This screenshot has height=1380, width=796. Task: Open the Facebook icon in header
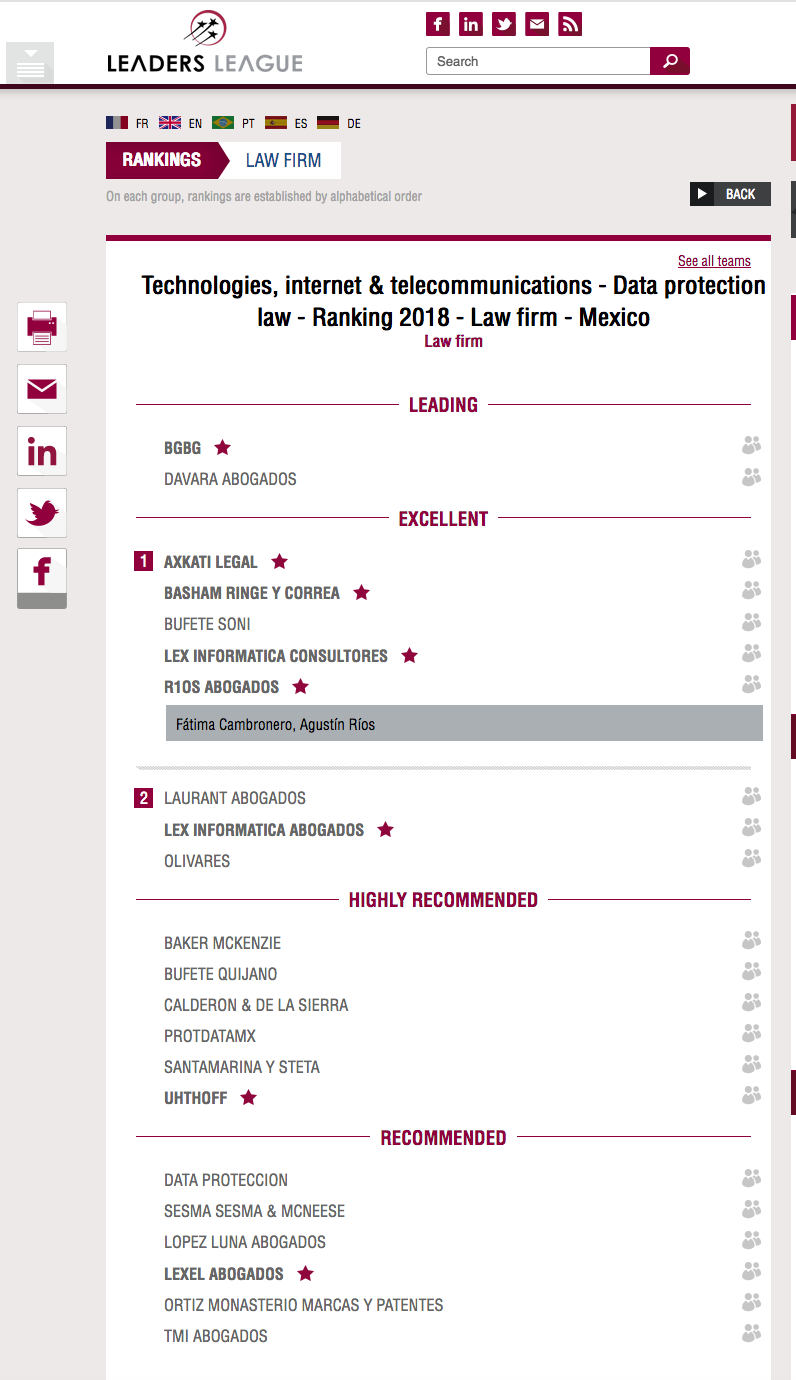pos(438,24)
